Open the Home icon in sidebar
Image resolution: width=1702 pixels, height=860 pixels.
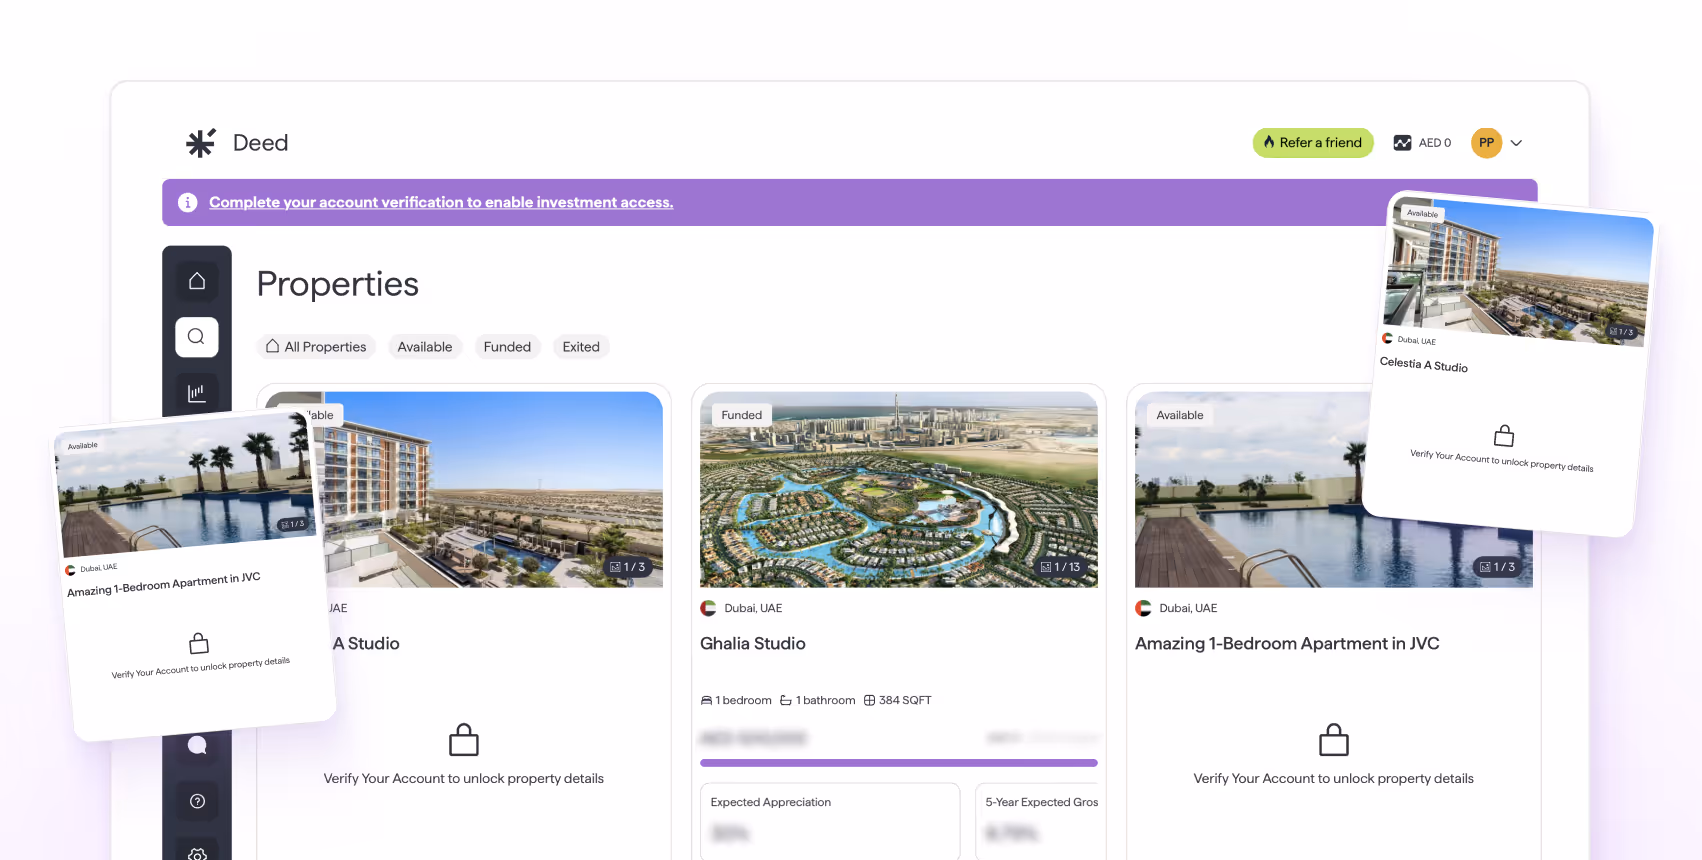click(x=197, y=281)
